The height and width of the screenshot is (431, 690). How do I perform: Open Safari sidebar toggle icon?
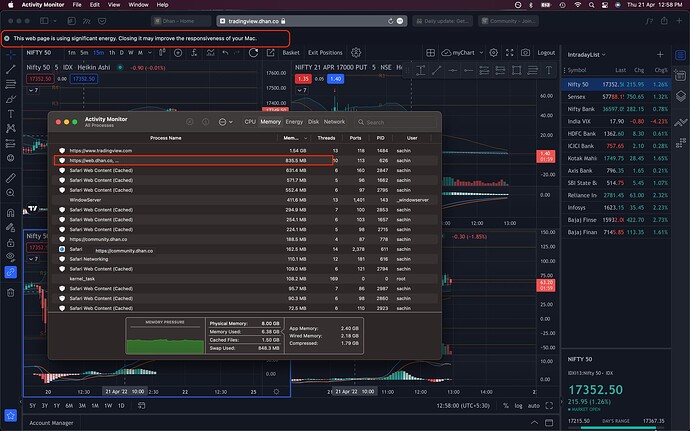point(44,21)
